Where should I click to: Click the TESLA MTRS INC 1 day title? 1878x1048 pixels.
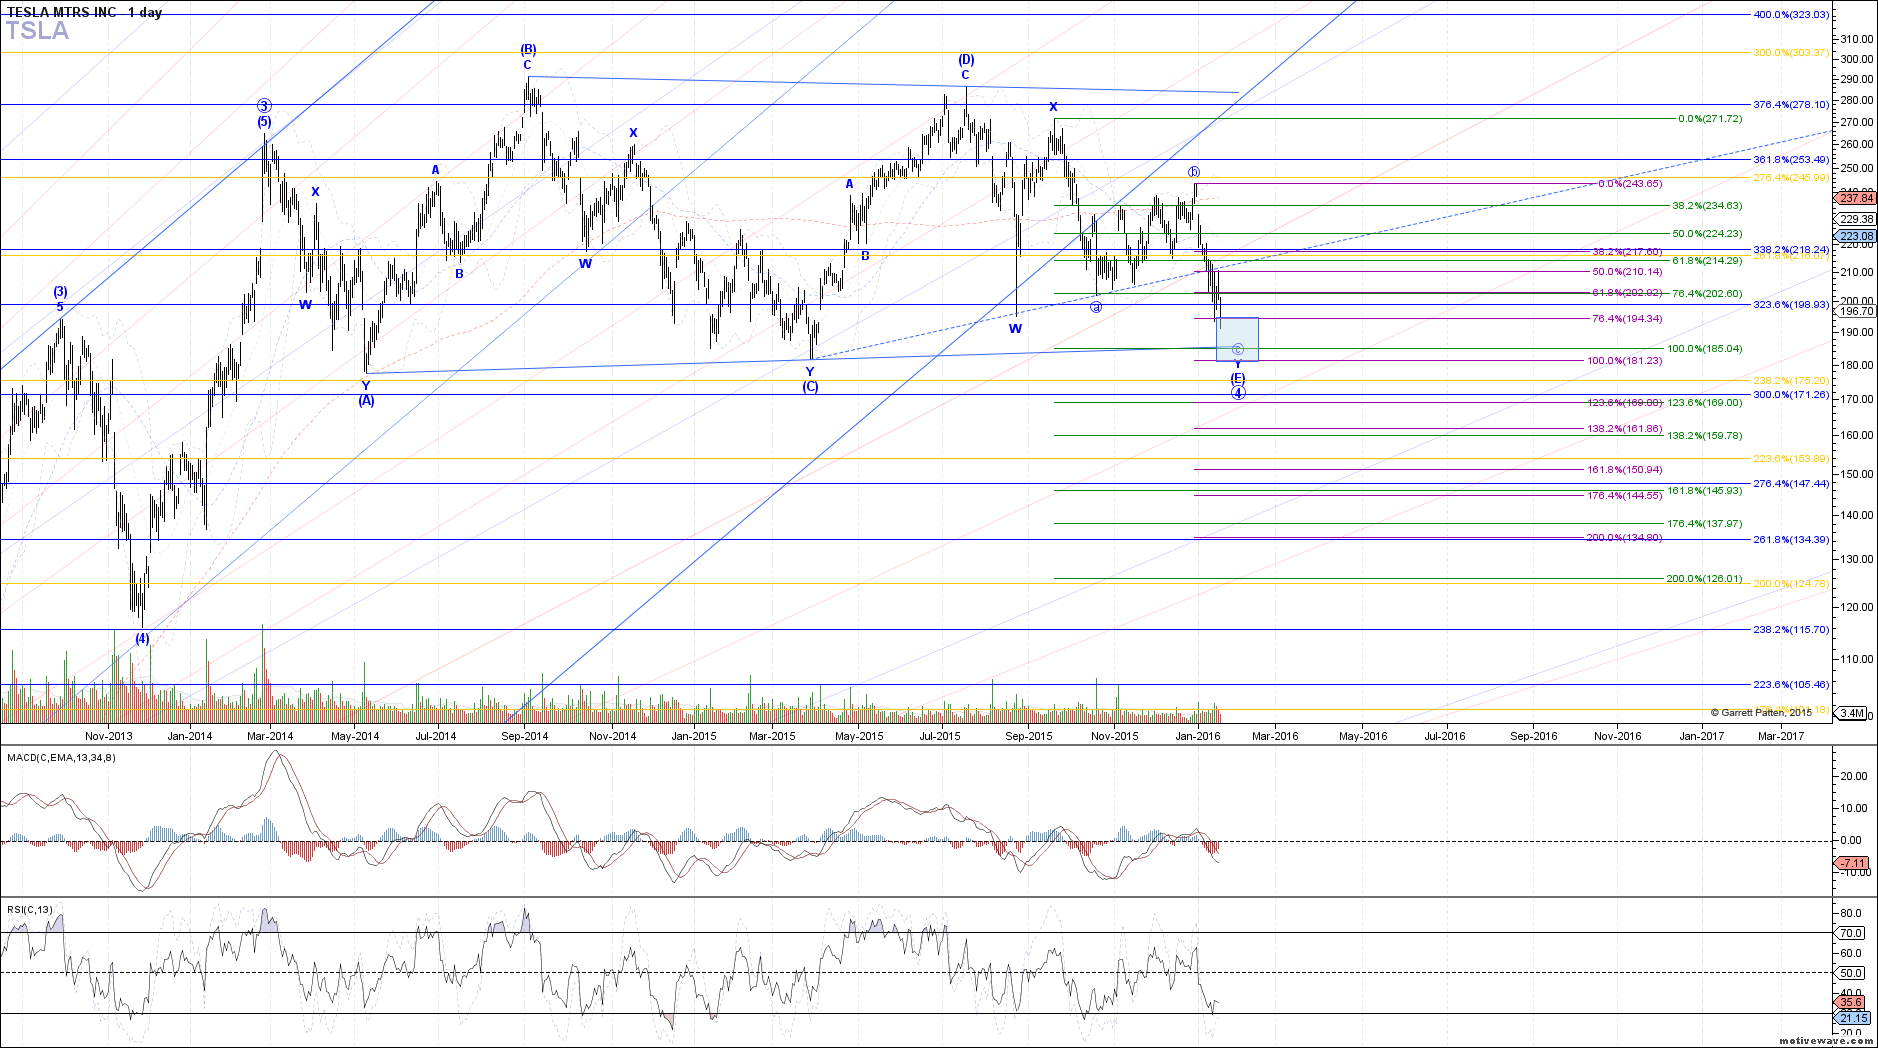point(84,12)
